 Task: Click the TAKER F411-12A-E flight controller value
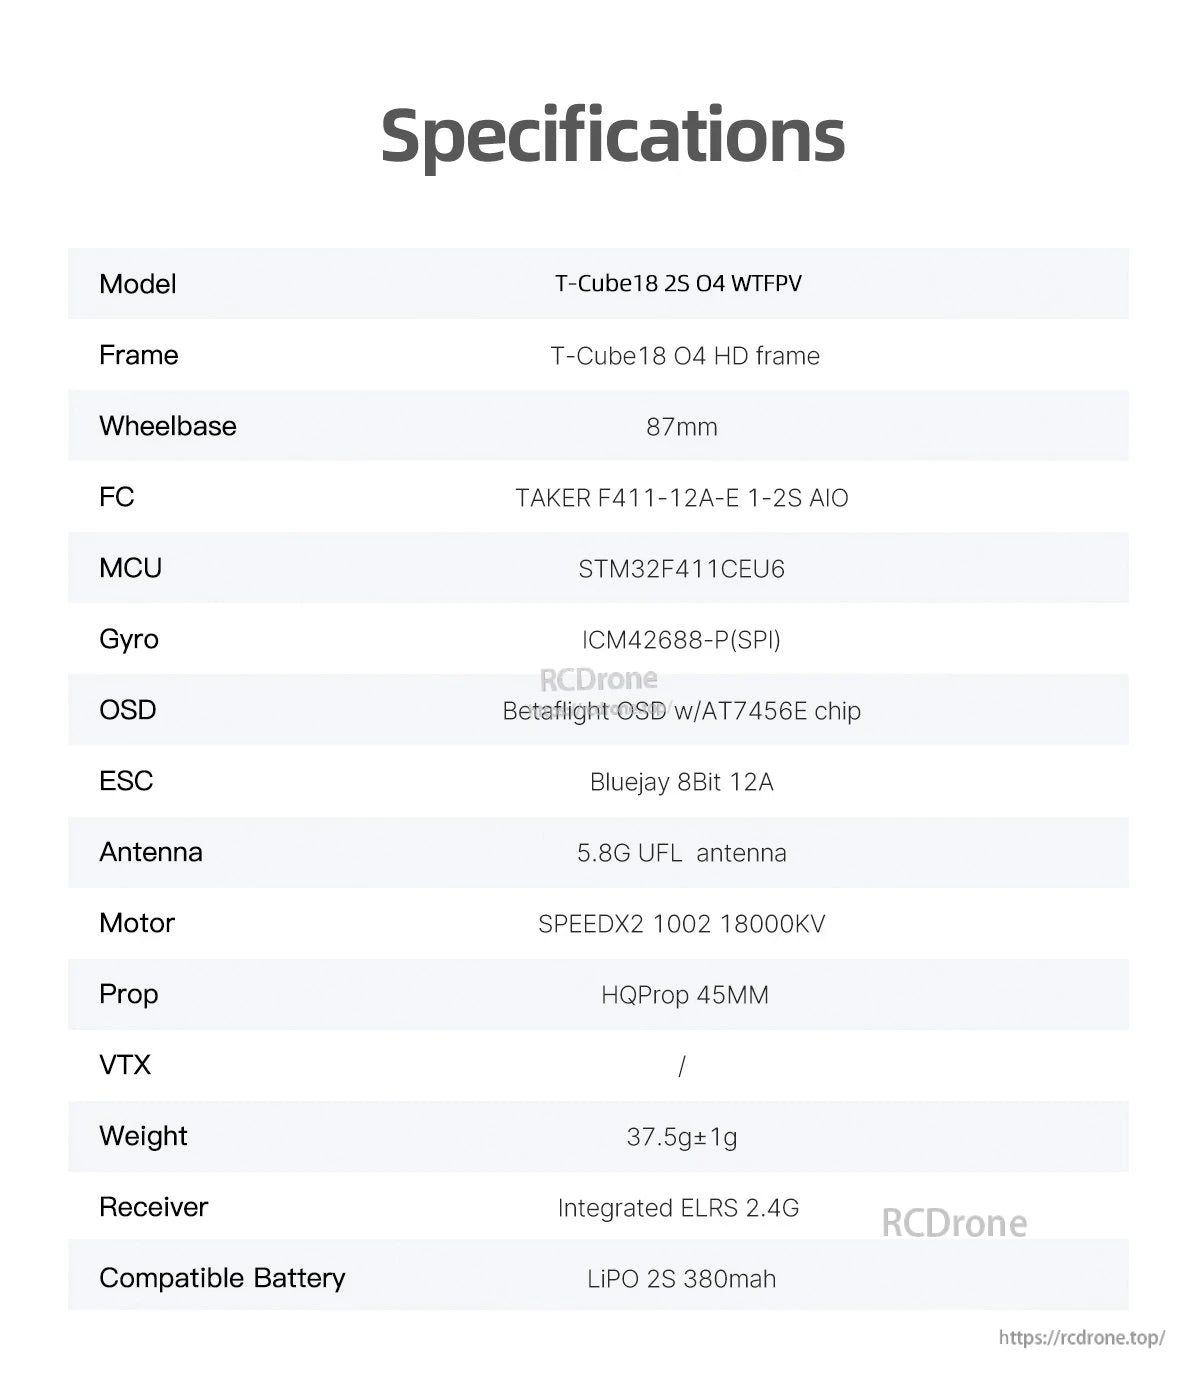[x=681, y=498]
